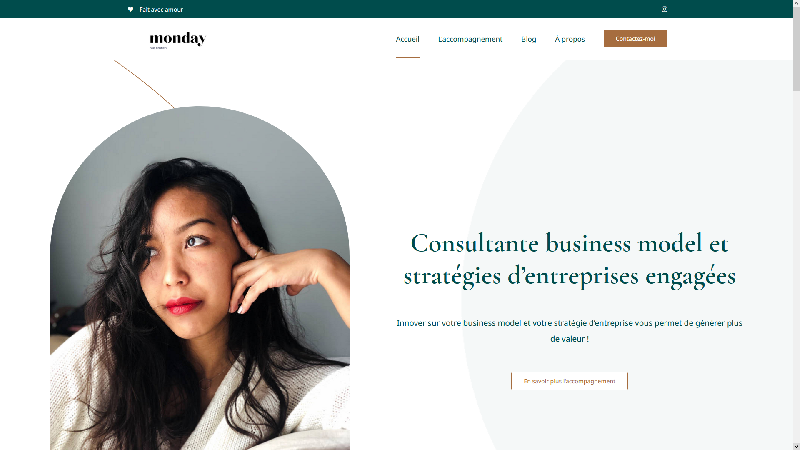Open the L'accompagnement menu item
This screenshot has width=800, height=450.
pos(470,39)
